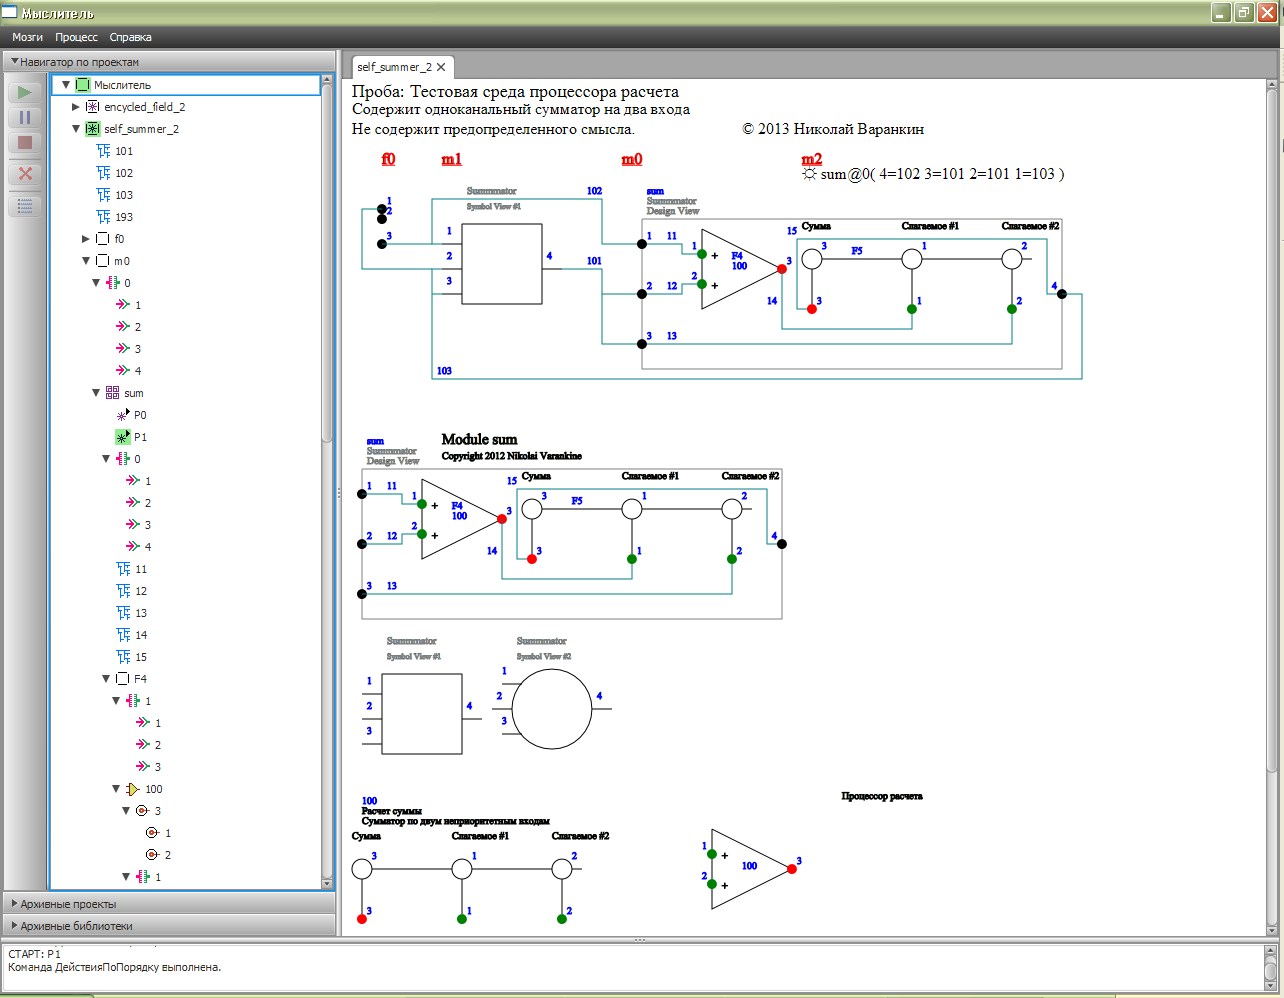
Task: Click the X delete icon in the left toolbar
Action: tap(25, 173)
